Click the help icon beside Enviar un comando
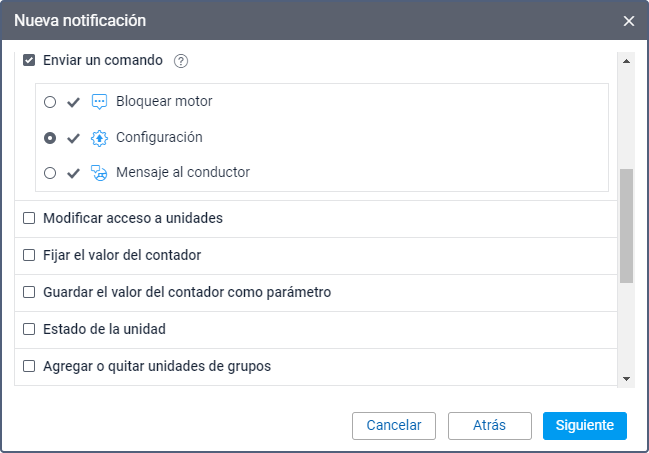649x453 pixels. pyautogui.click(x=181, y=61)
